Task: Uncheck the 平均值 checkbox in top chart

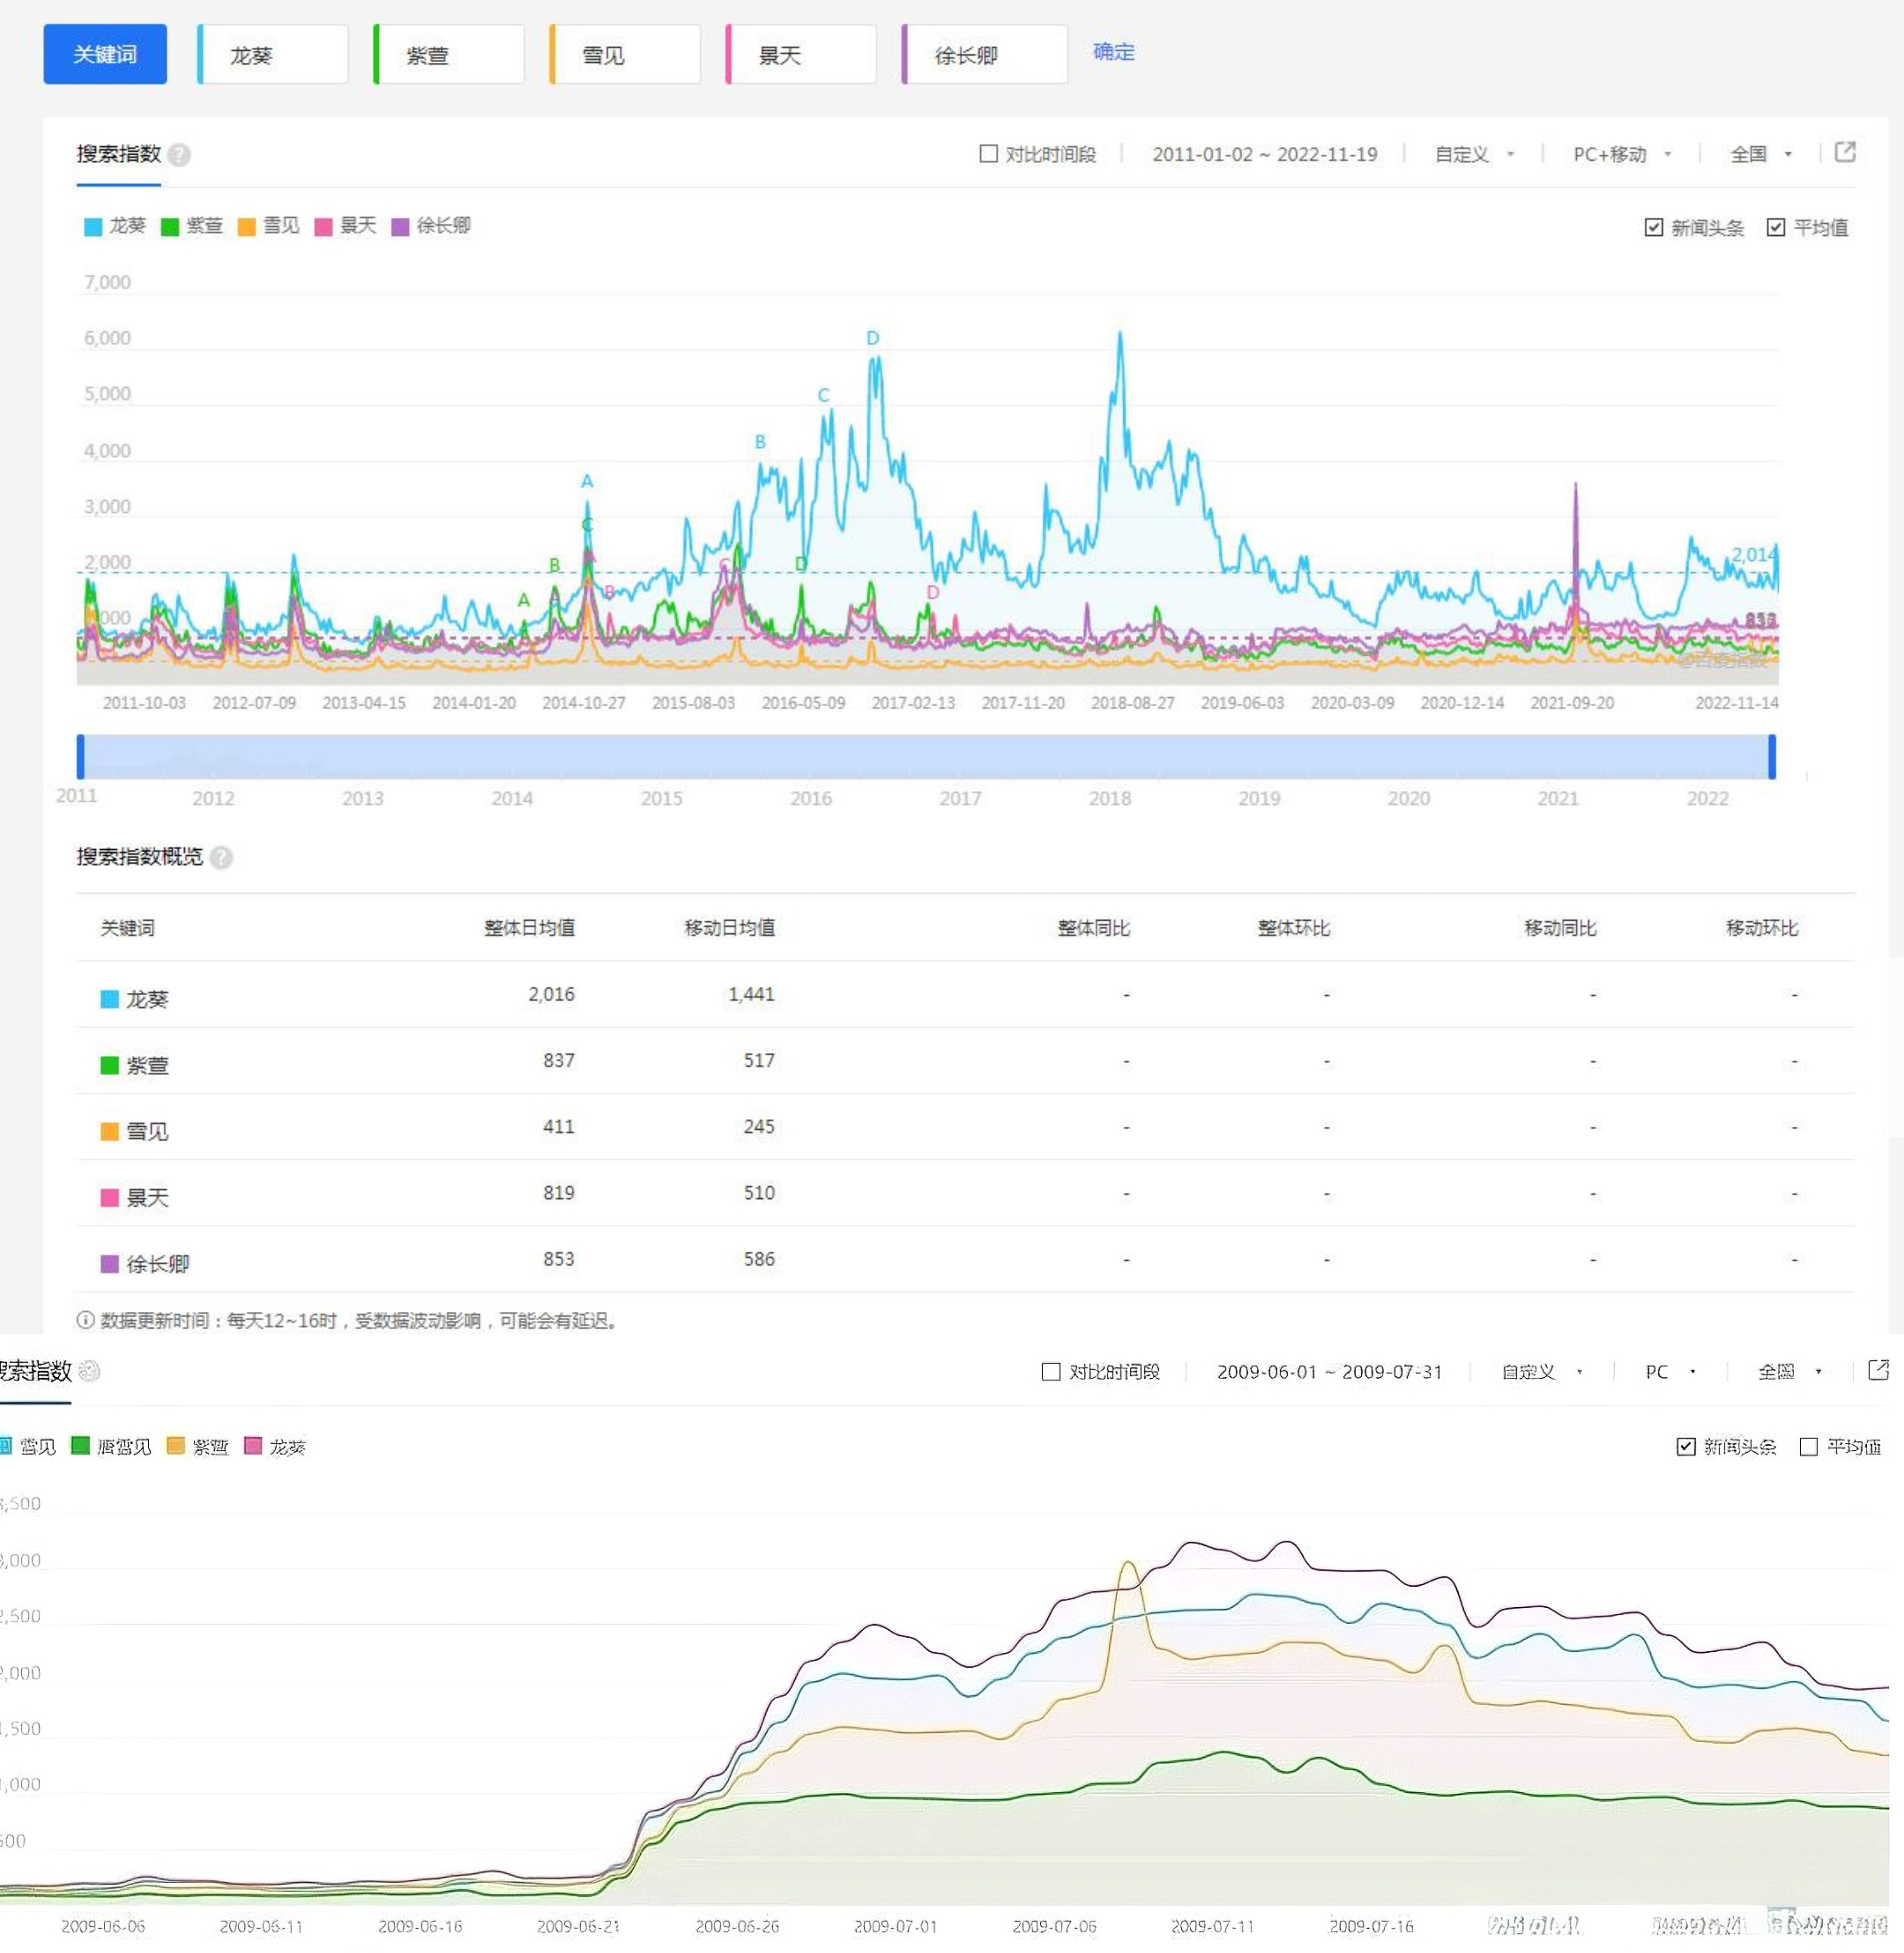Action: (x=1775, y=228)
